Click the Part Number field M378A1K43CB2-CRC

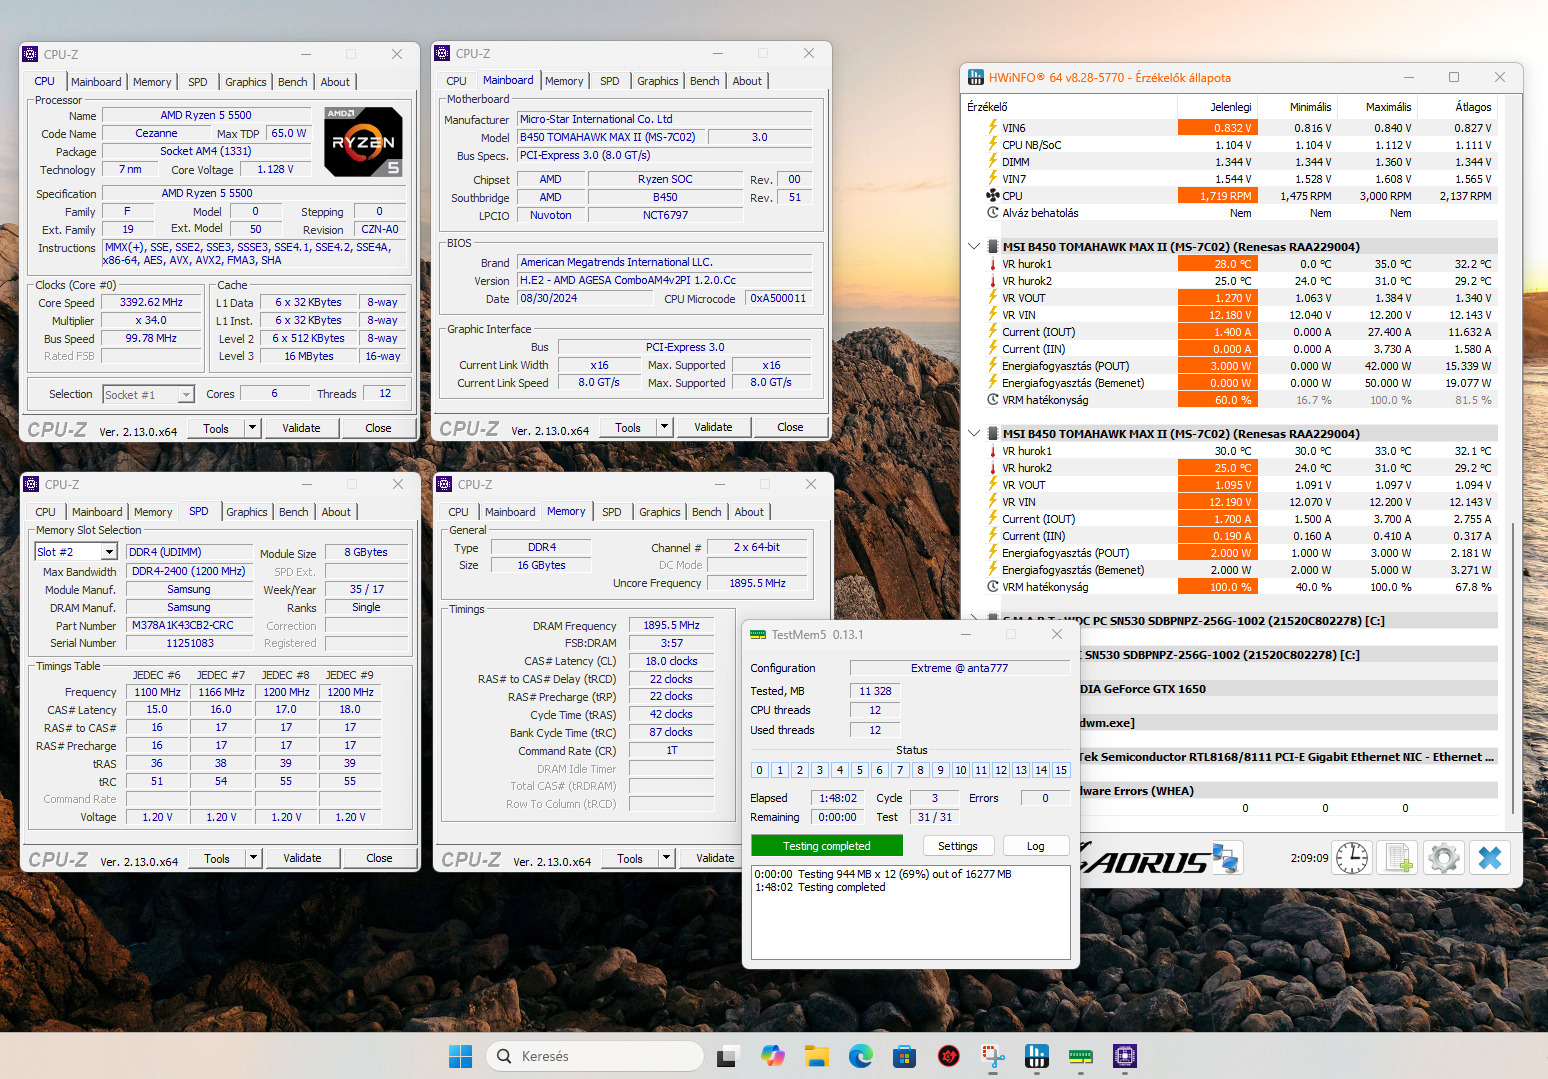pyautogui.click(x=190, y=626)
